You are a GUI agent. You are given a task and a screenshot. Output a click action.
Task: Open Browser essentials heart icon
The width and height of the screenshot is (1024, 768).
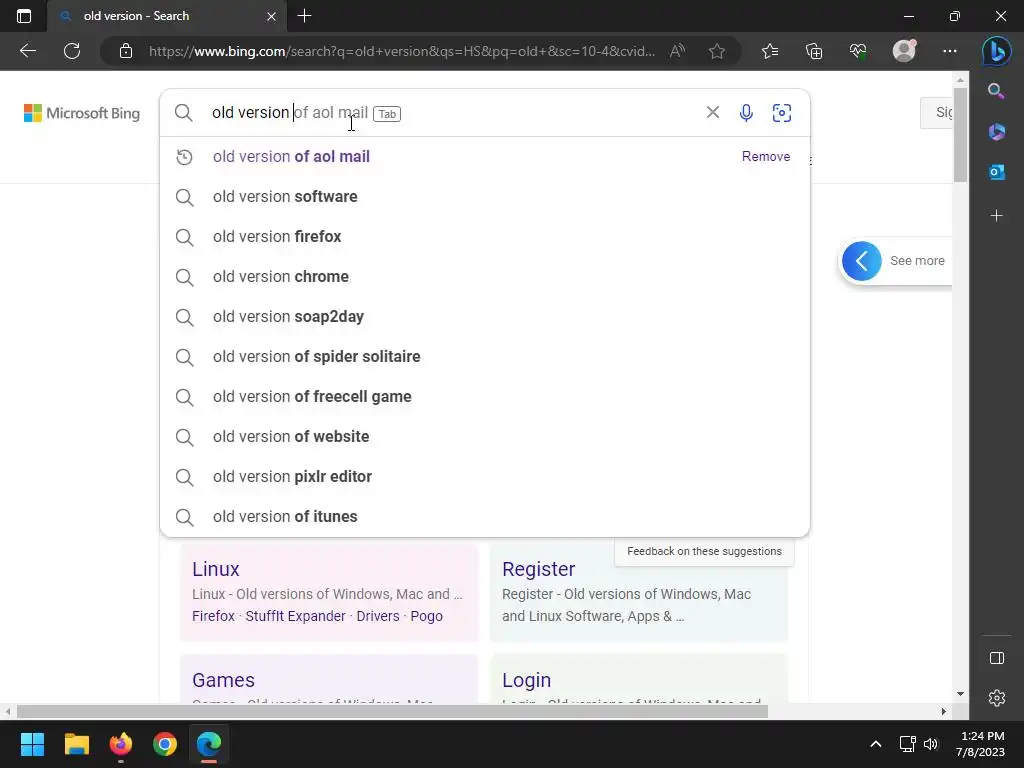point(857,51)
